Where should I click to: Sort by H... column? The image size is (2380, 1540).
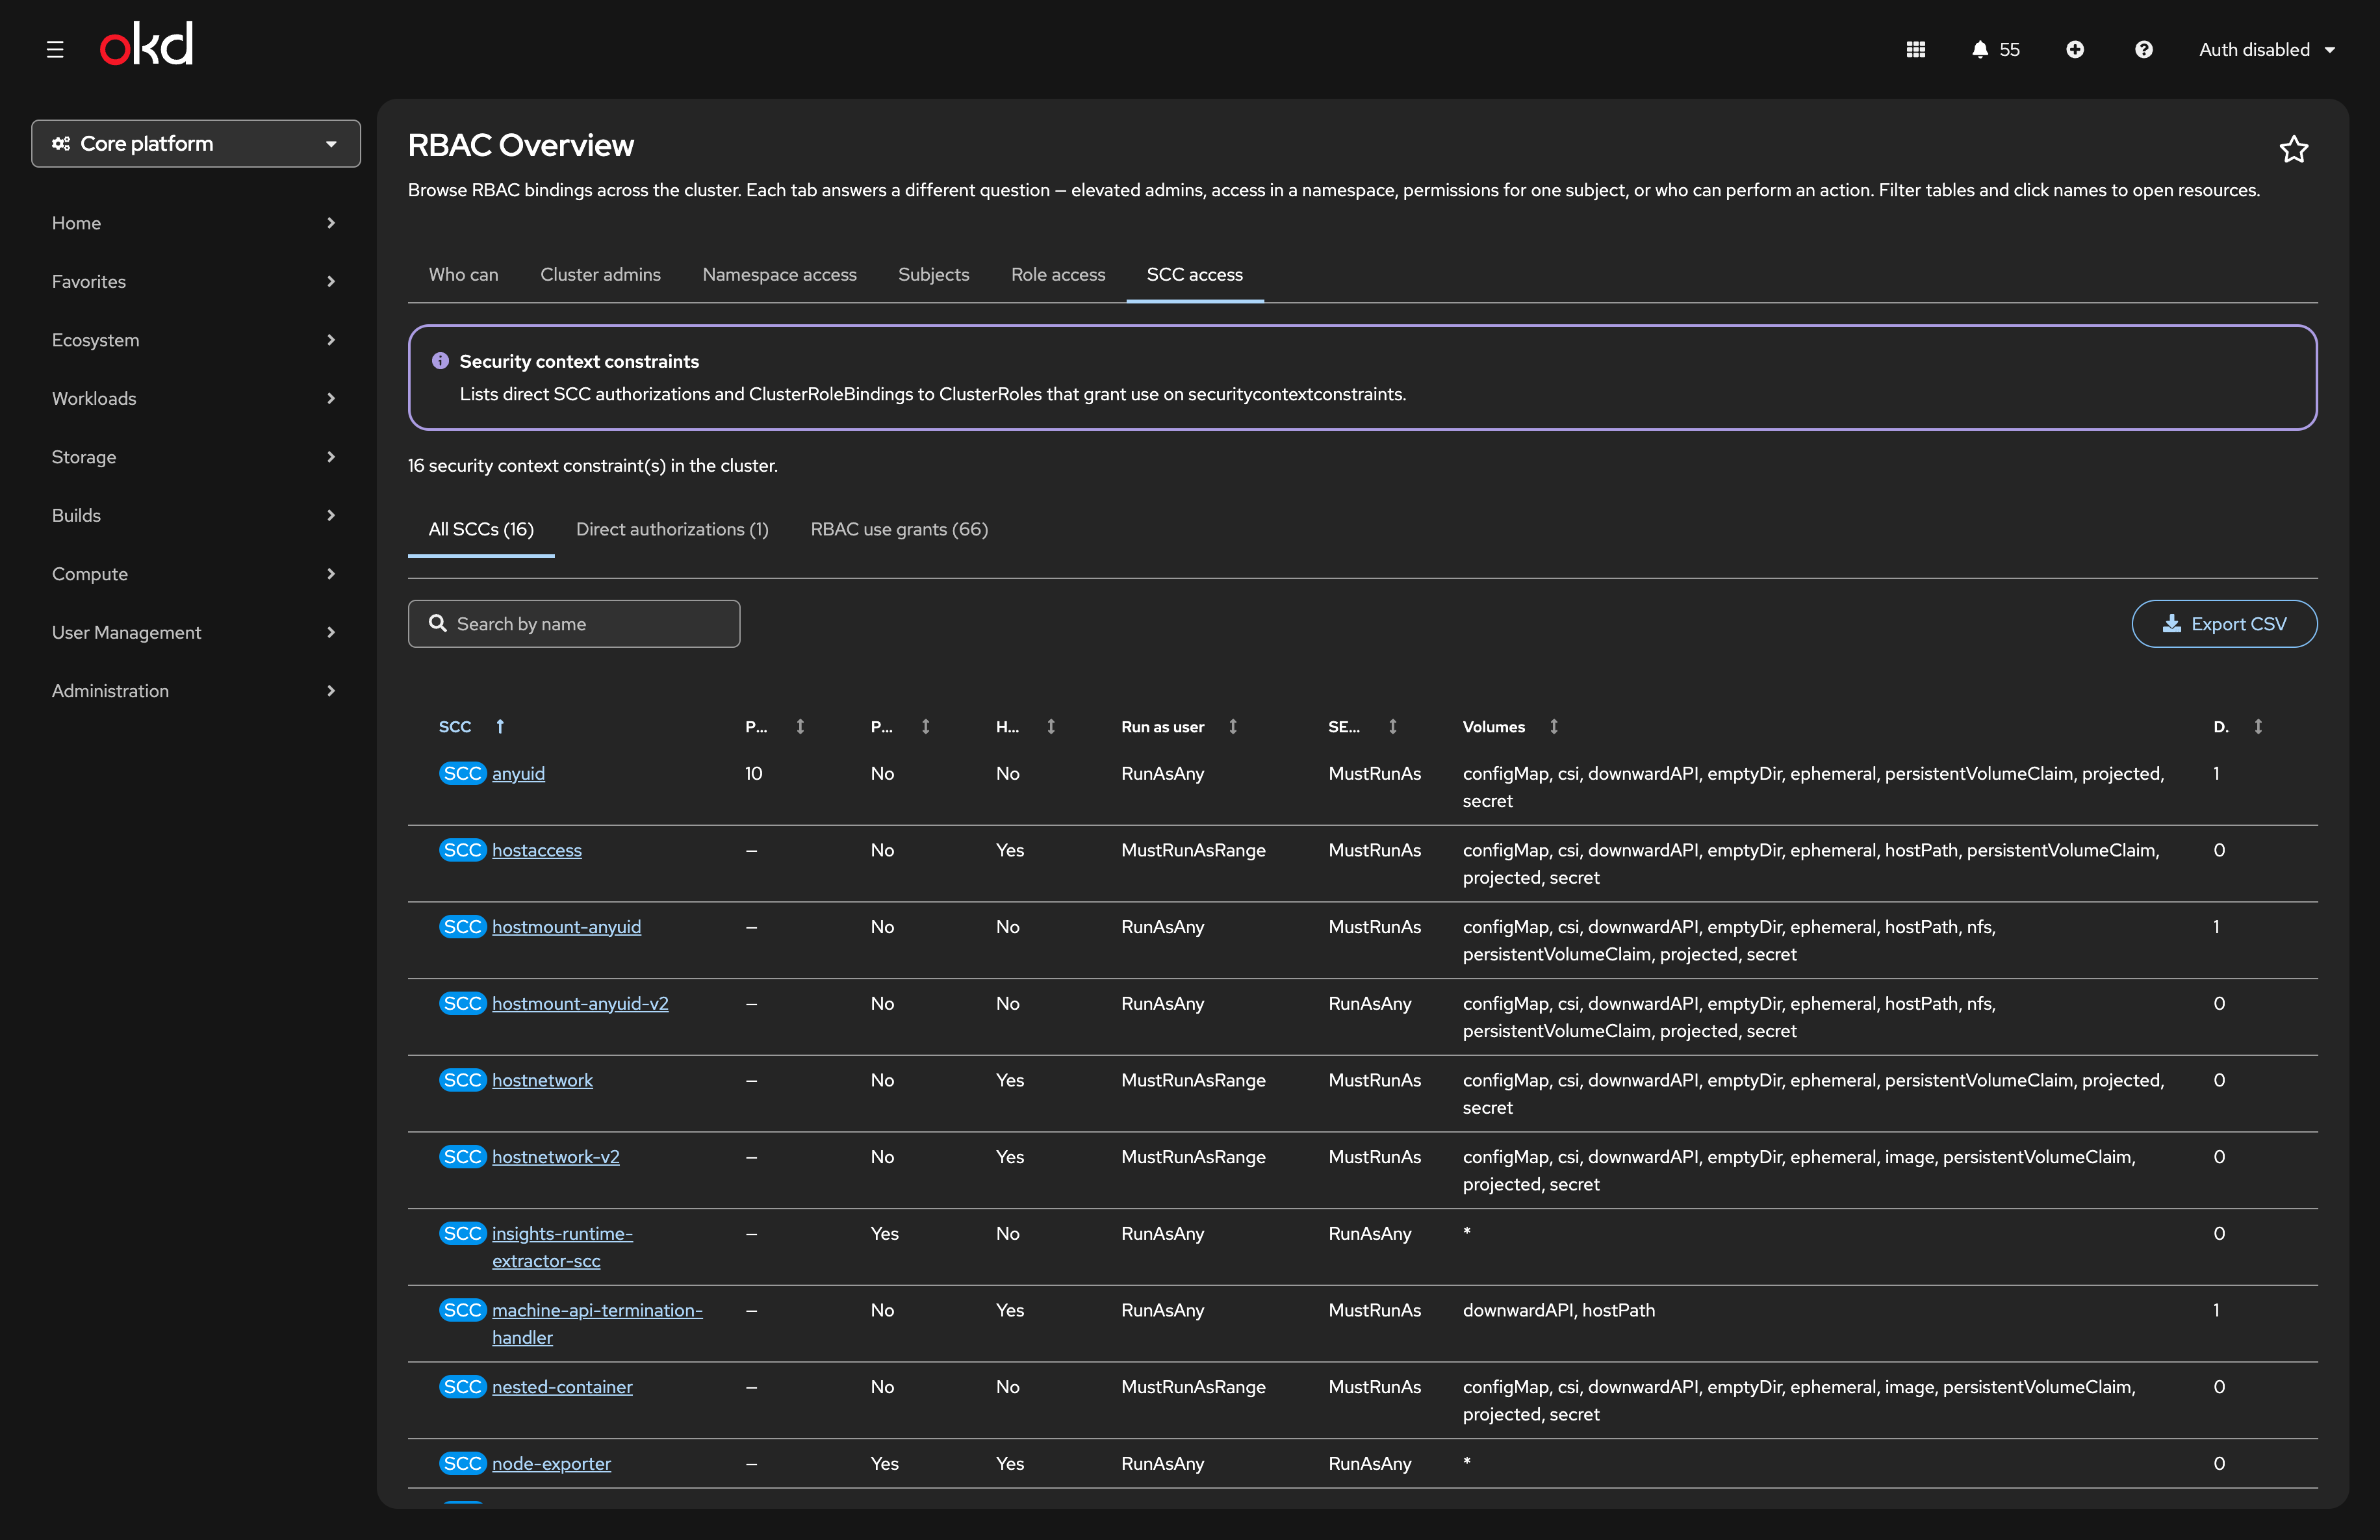click(x=1050, y=726)
